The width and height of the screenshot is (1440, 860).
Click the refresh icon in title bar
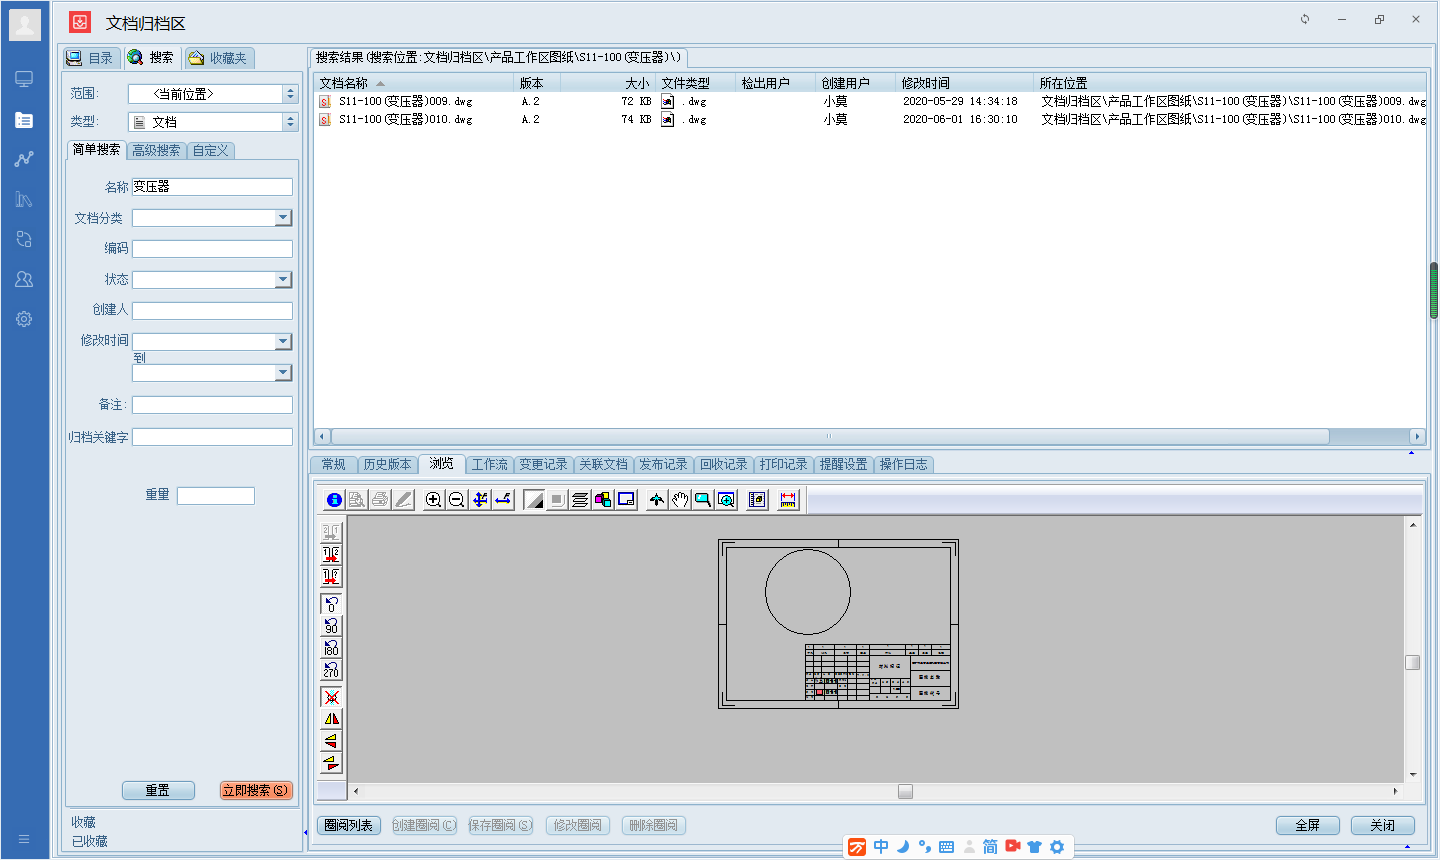tap(1305, 19)
